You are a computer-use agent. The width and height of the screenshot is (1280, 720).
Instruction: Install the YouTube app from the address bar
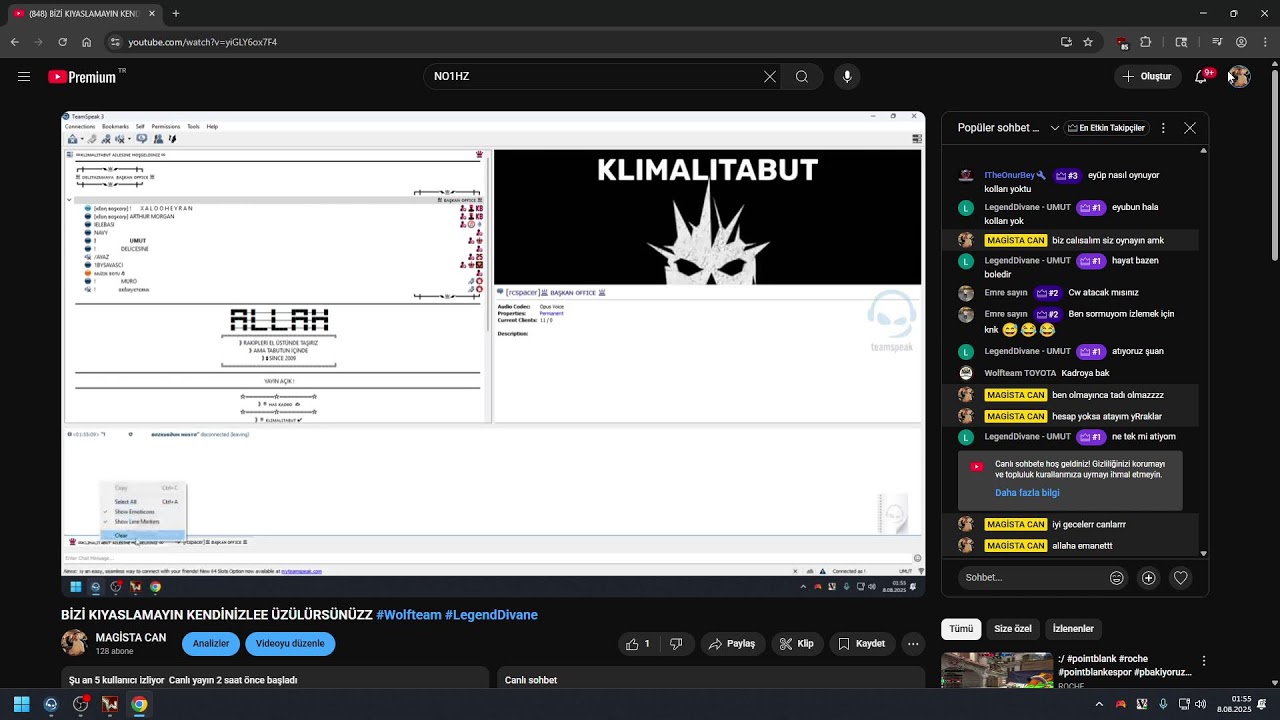1067,42
